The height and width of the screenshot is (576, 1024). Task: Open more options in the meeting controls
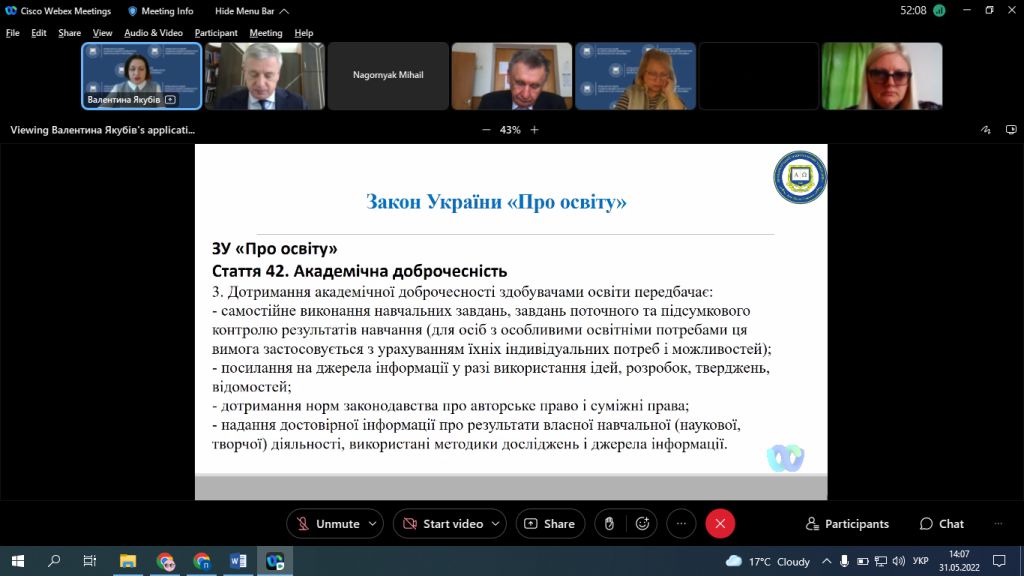click(x=681, y=524)
